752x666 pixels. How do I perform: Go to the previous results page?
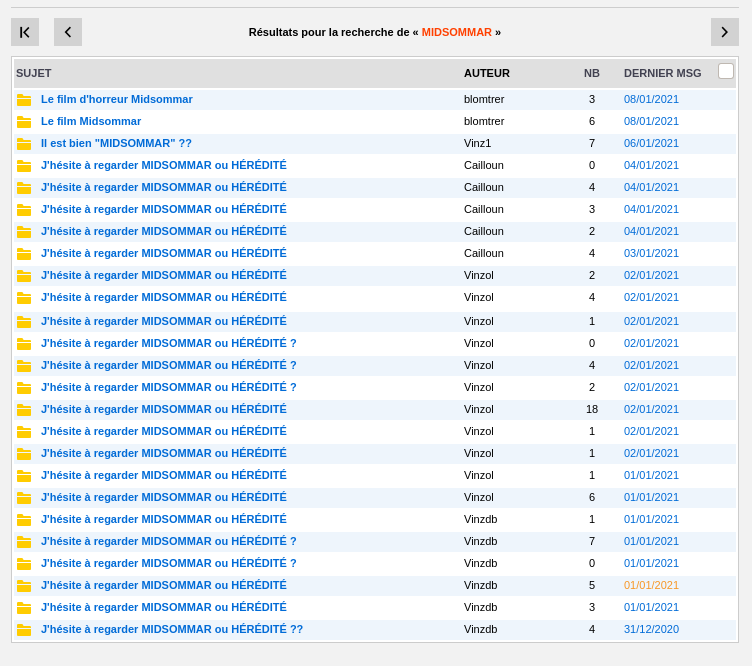click(68, 32)
